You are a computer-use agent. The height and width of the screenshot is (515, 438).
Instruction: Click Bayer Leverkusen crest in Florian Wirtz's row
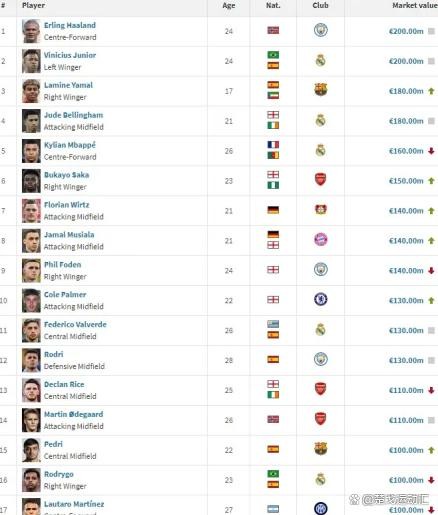coord(321,210)
